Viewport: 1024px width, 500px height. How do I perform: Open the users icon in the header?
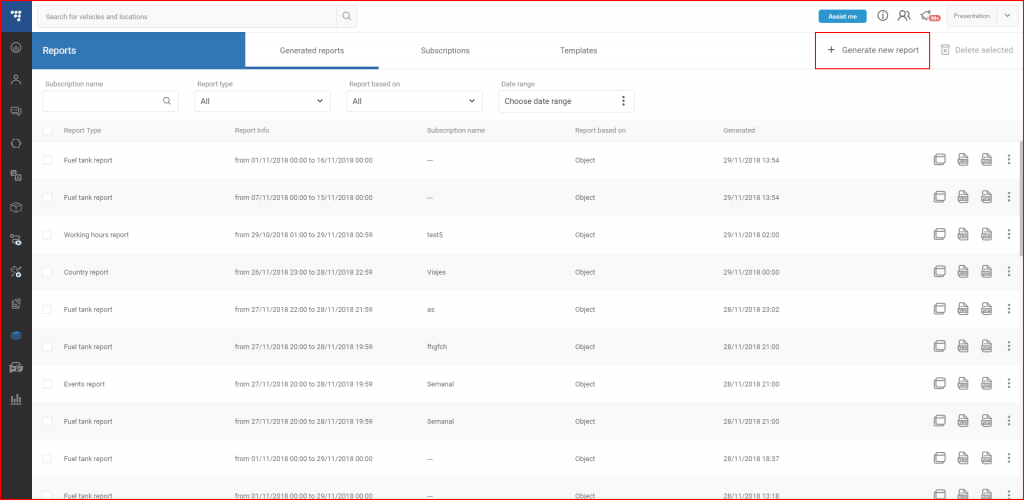click(x=904, y=16)
